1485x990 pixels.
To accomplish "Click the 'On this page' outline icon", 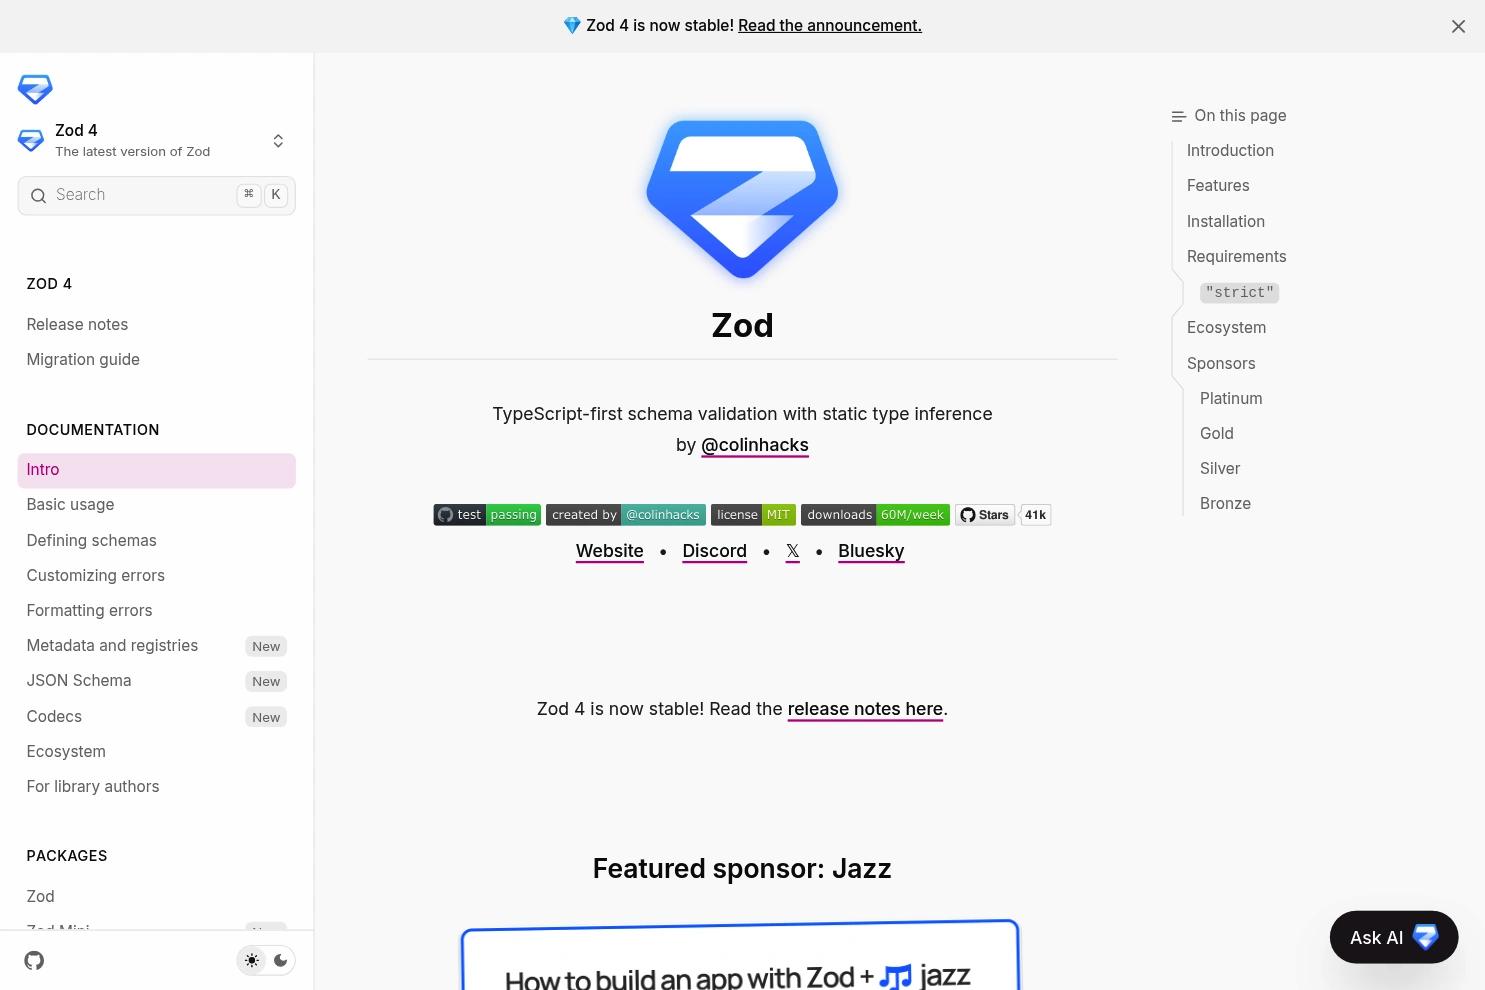I will click(1178, 116).
